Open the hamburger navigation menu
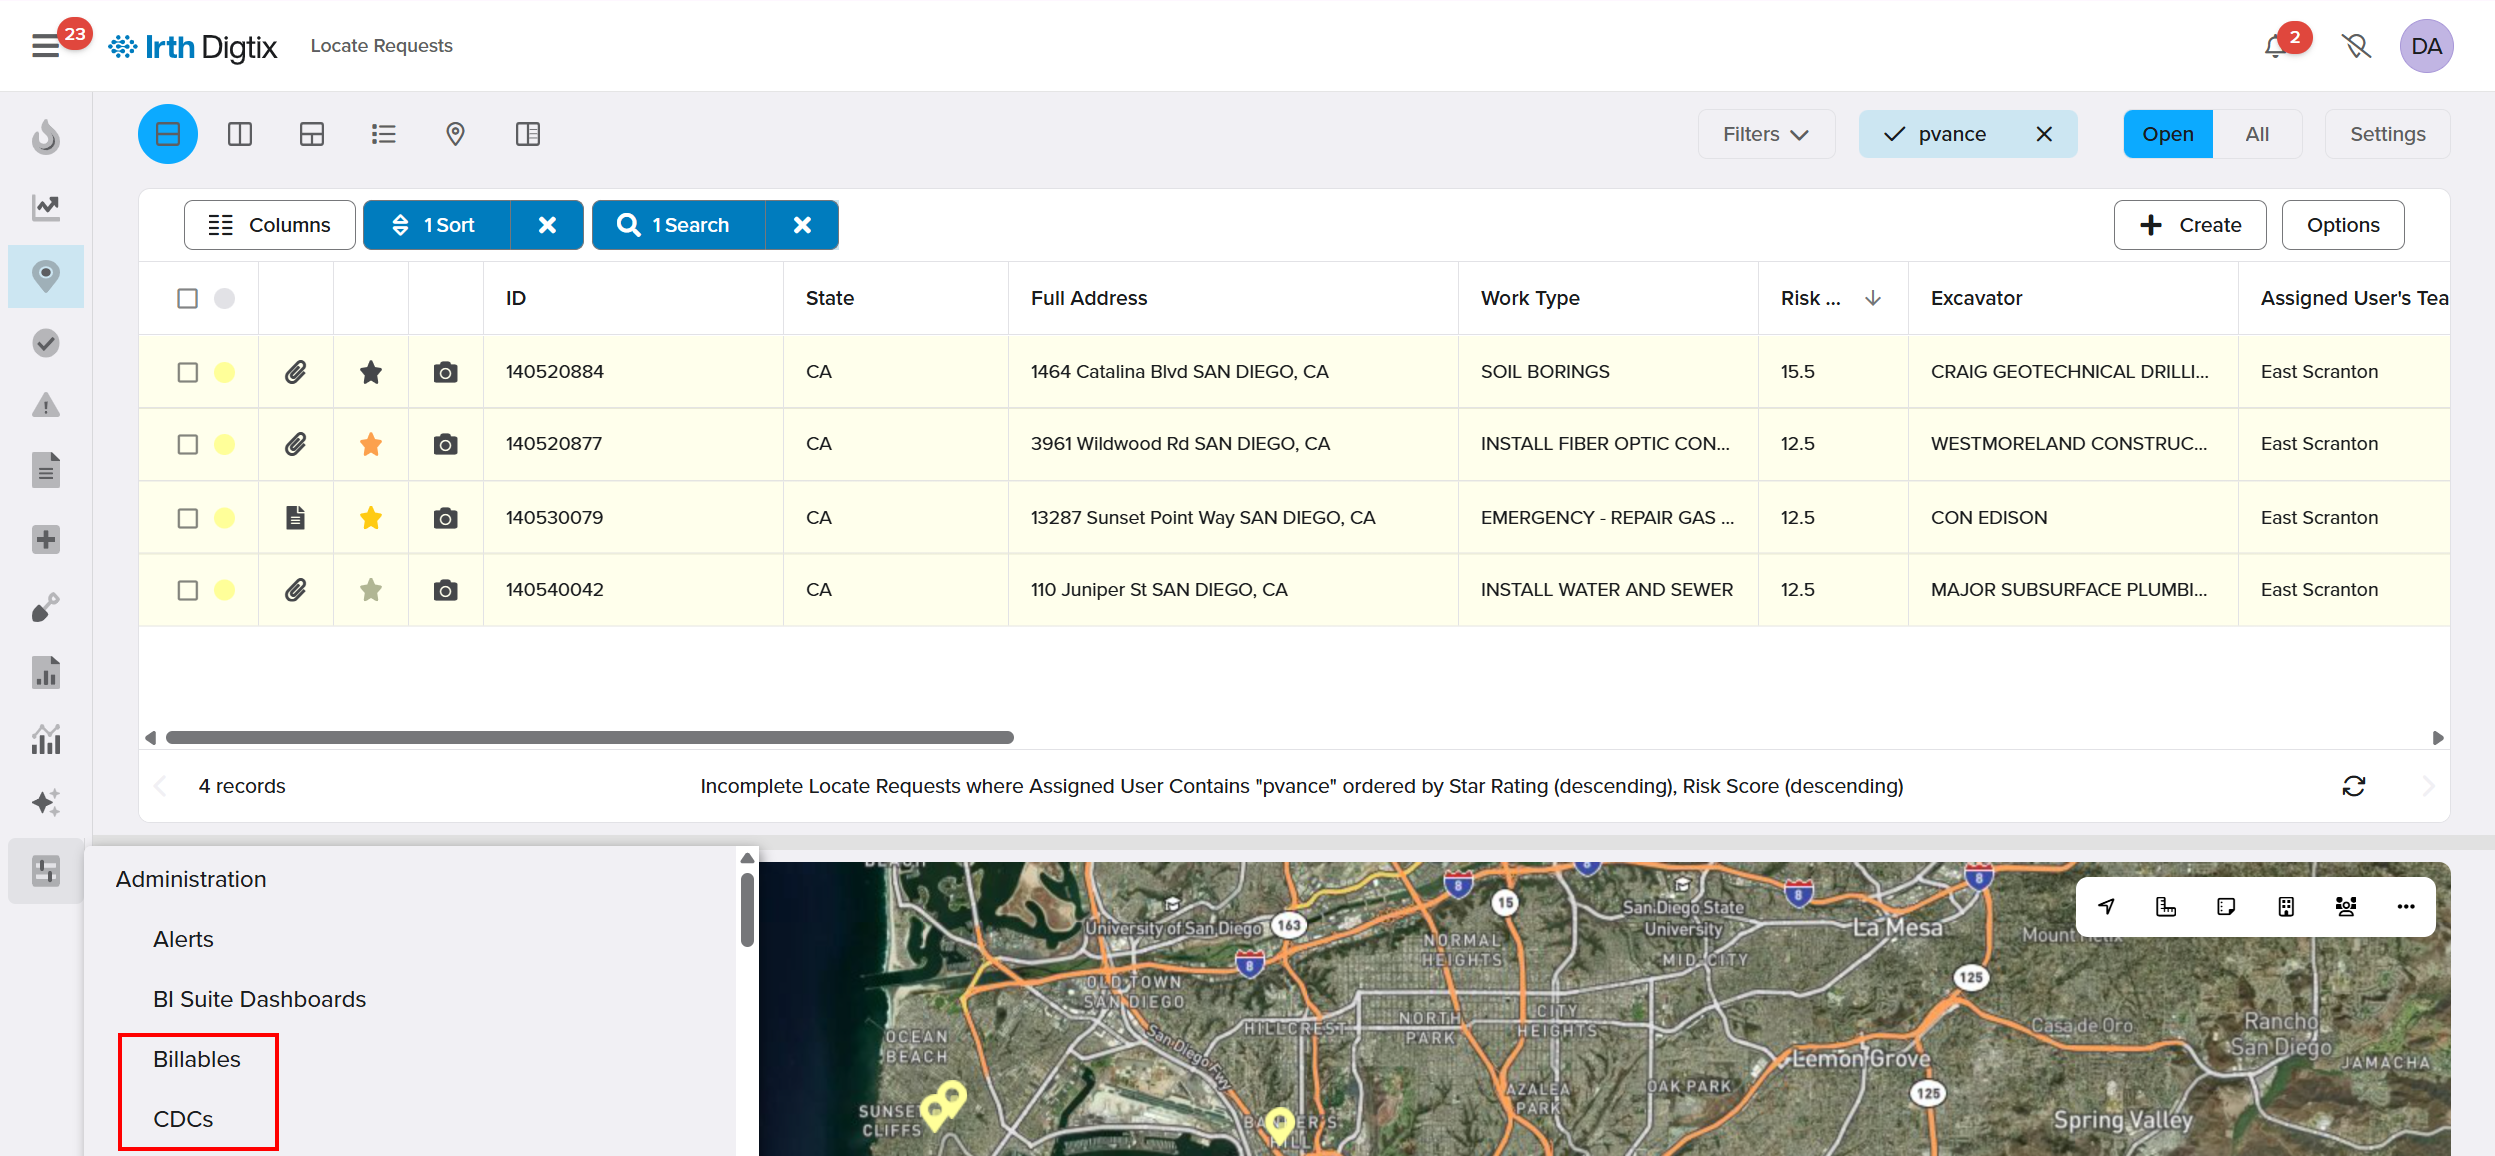This screenshot has height=1156, width=2495. point(45,46)
